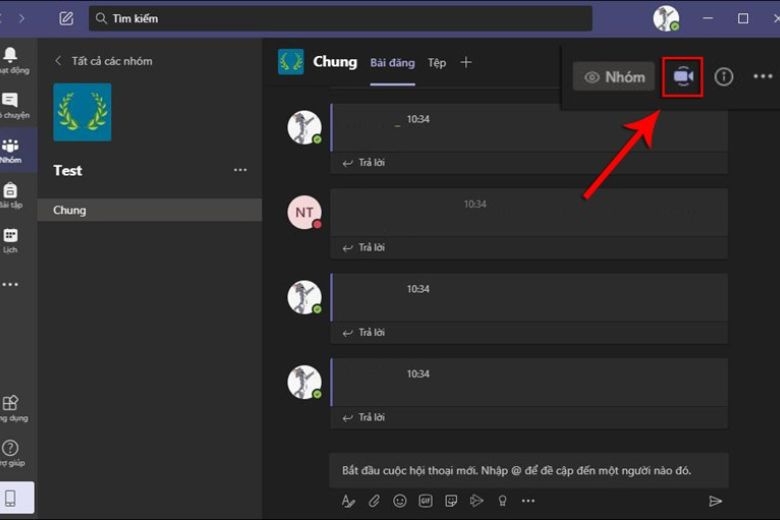Click the Chung channel header icon
The height and width of the screenshot is (520, 780).
291,62
